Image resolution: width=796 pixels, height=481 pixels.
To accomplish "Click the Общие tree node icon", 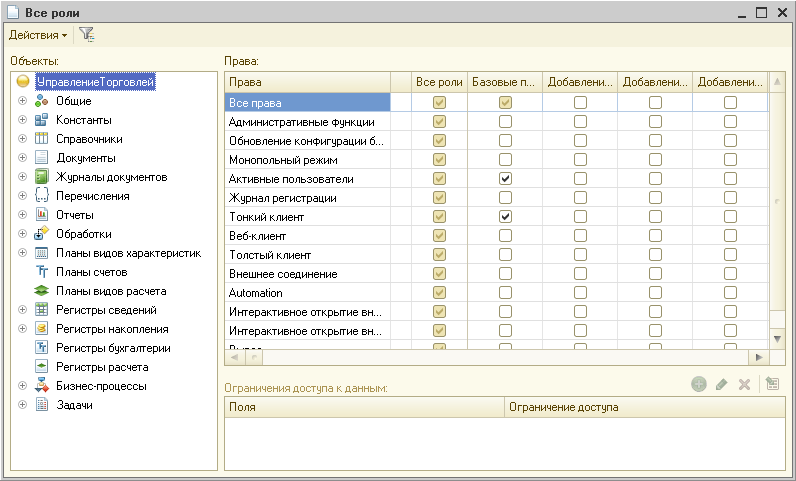I will [42, 101].
